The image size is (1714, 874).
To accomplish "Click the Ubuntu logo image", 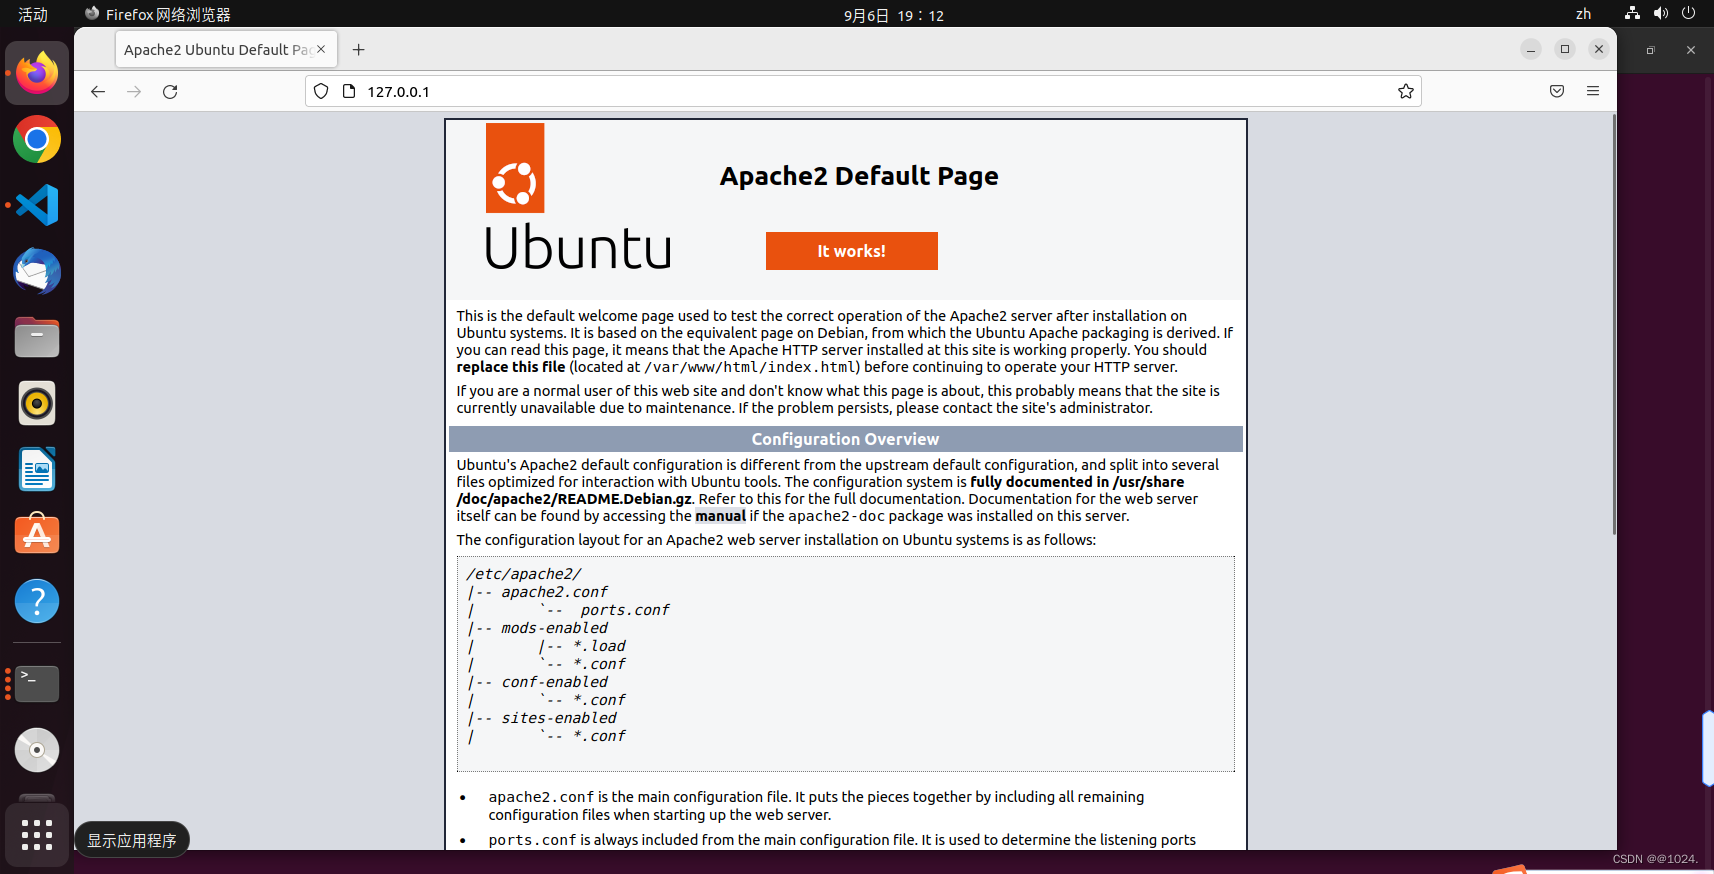I will tap(577, 196).
